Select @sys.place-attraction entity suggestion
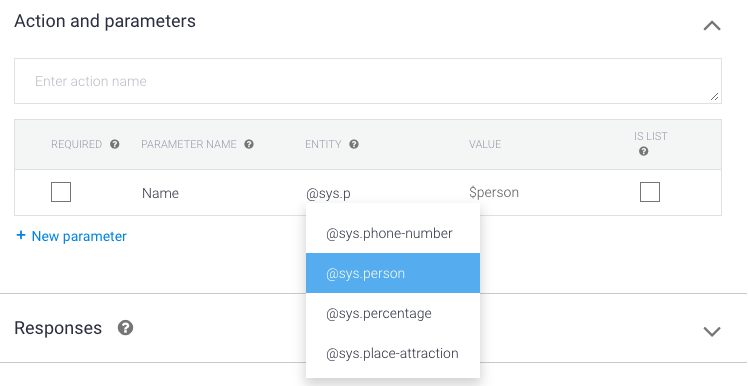The width and height of the screenshot is (749, 386). tap(393, 353)
